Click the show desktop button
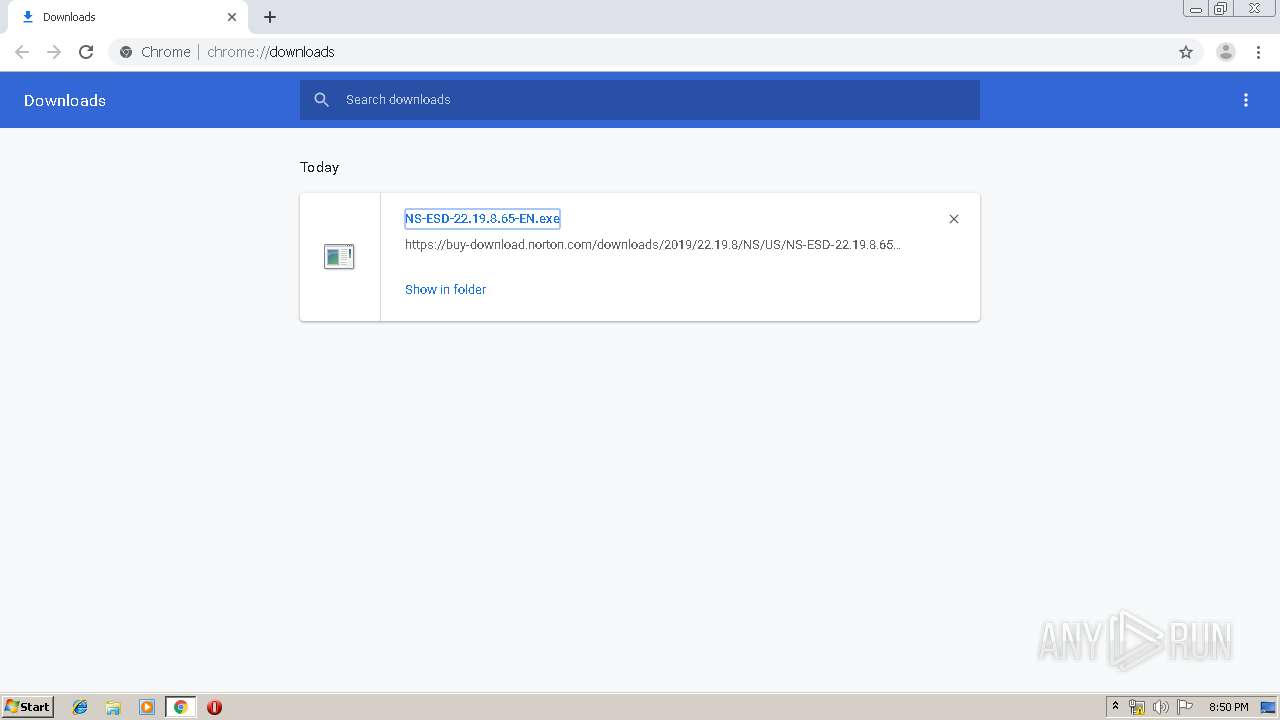 point(1269,707)
